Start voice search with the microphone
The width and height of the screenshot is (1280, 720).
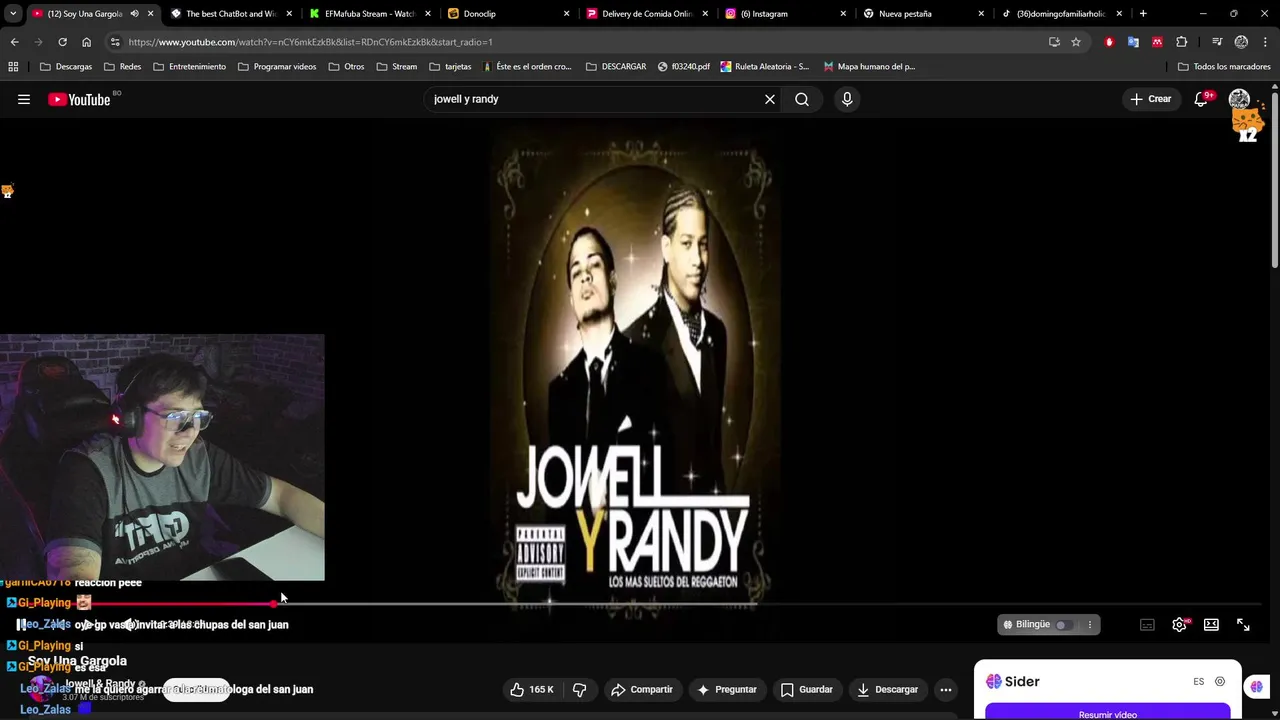(x=847, y=99)
